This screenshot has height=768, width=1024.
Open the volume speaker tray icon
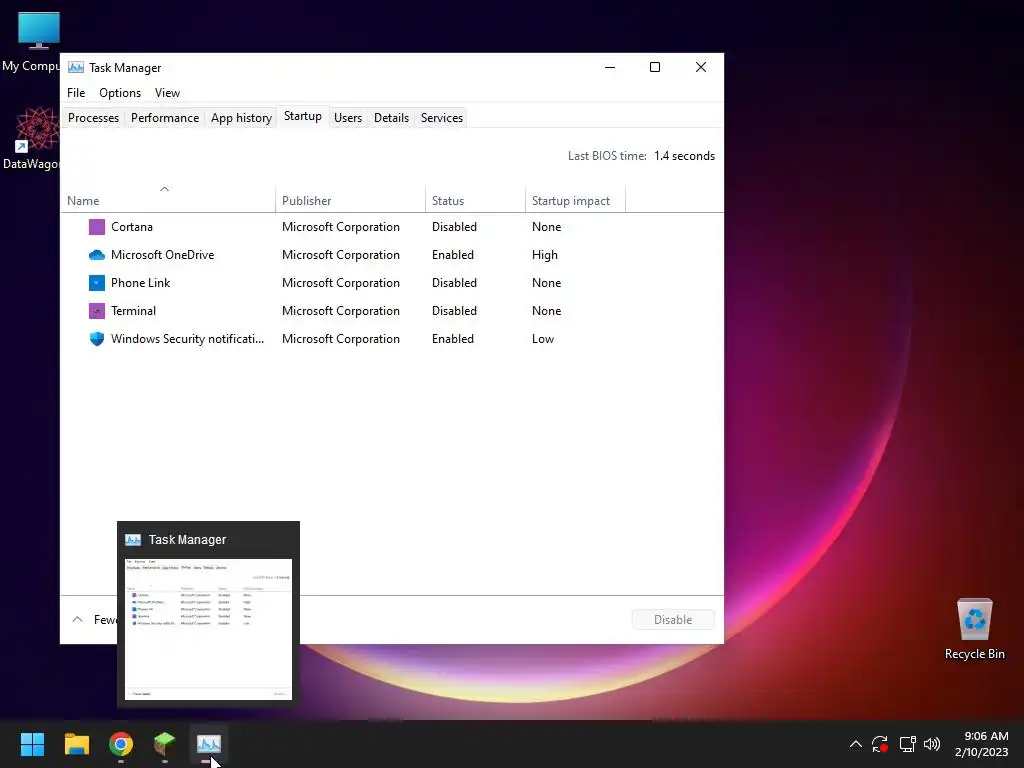(932, 744)
